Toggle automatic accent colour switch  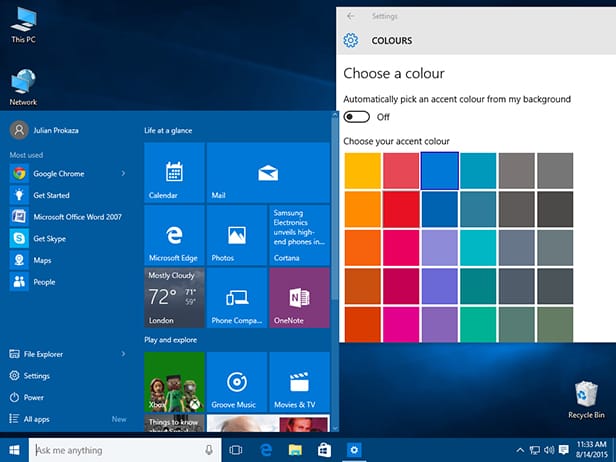[356, 117]
